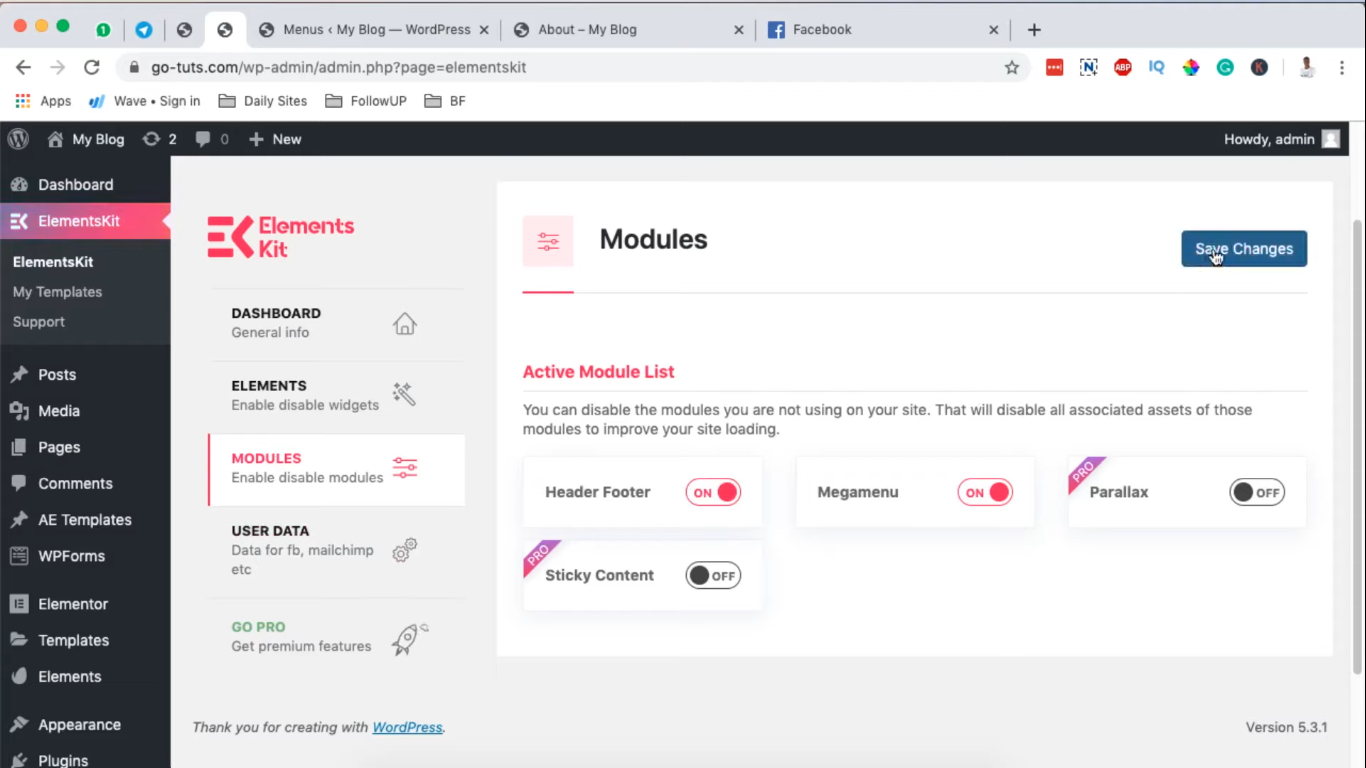This screenshot has height=768, width=1366.
Task: Click the Save Changes button
Action: click(x=1244, y=249)
